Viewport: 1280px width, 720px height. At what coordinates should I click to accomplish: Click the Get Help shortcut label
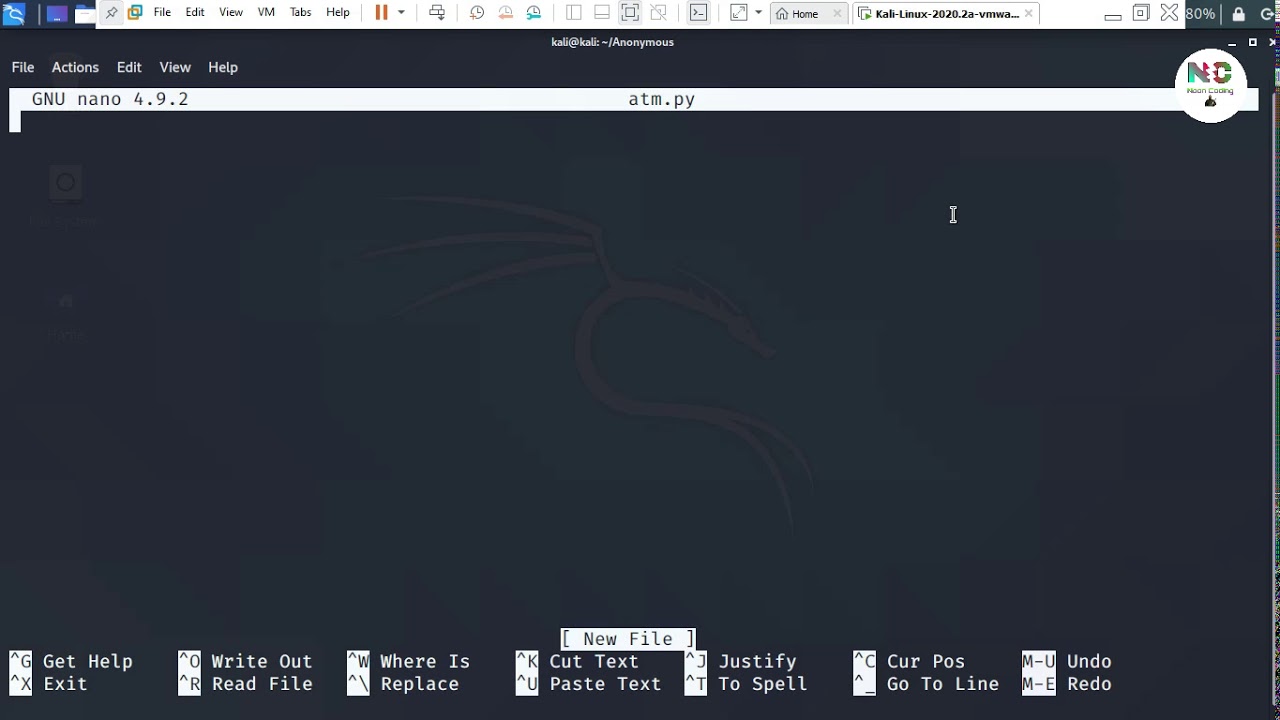click(x=88, y=661)
